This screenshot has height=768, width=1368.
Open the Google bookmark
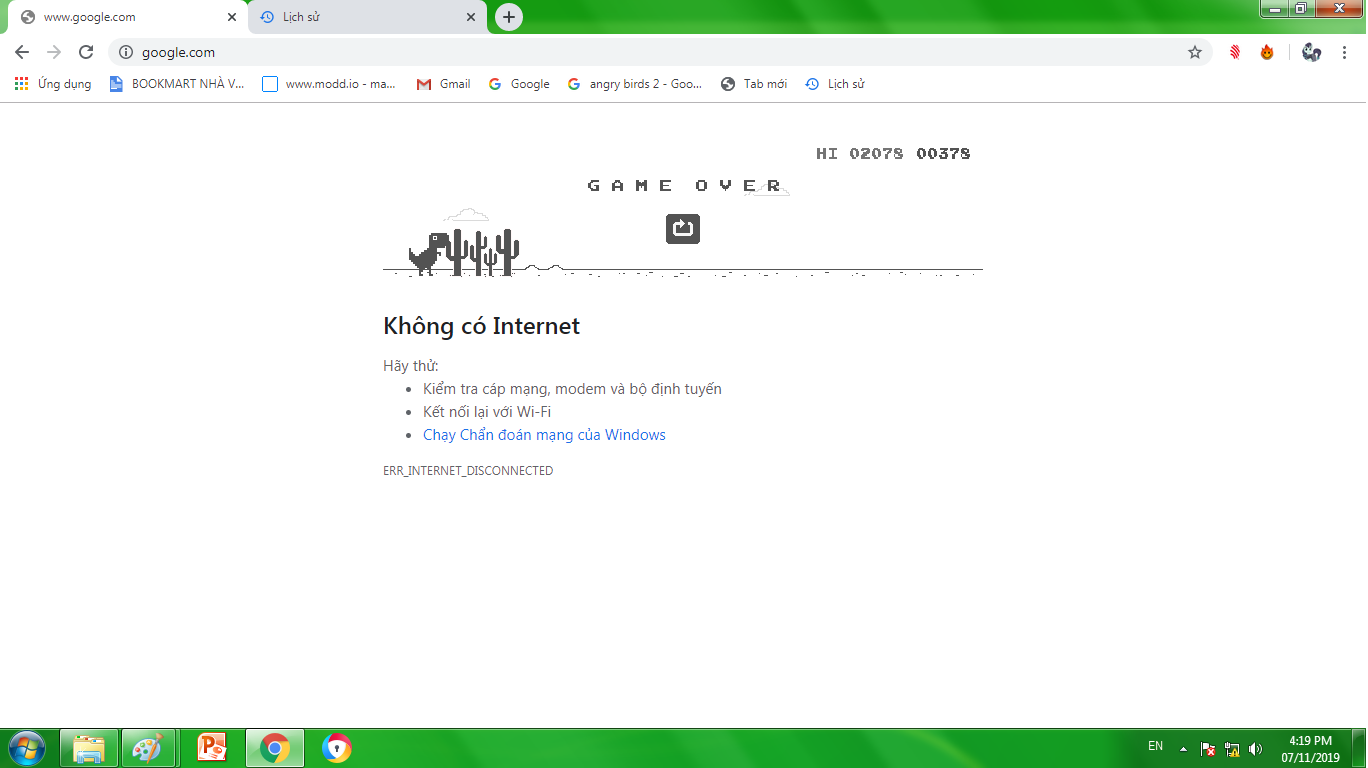pyautogui.click(x=519, y=84)
